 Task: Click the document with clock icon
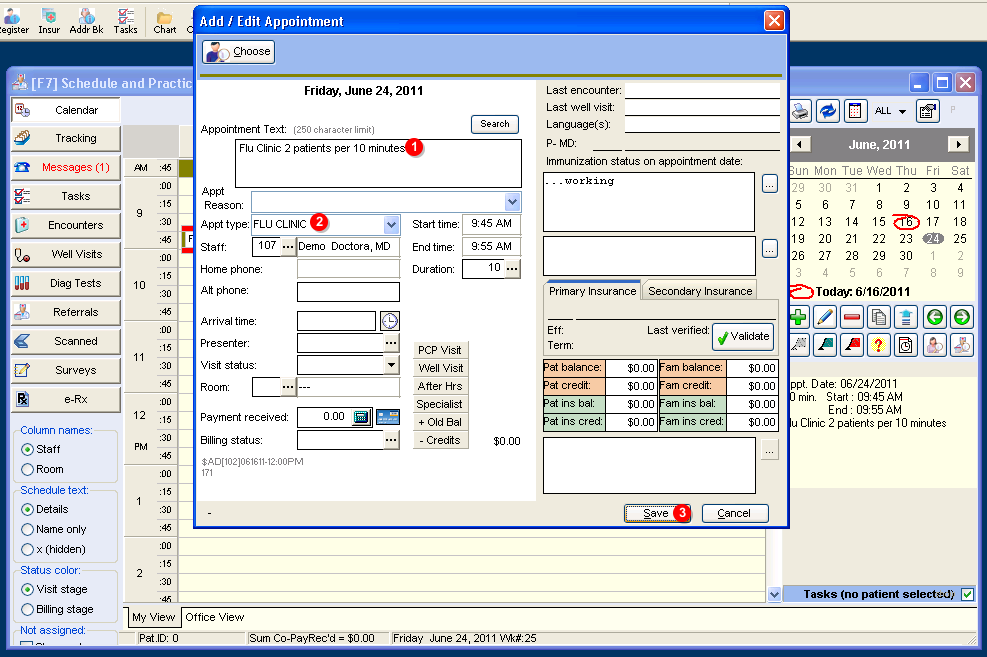click(906, 345)
